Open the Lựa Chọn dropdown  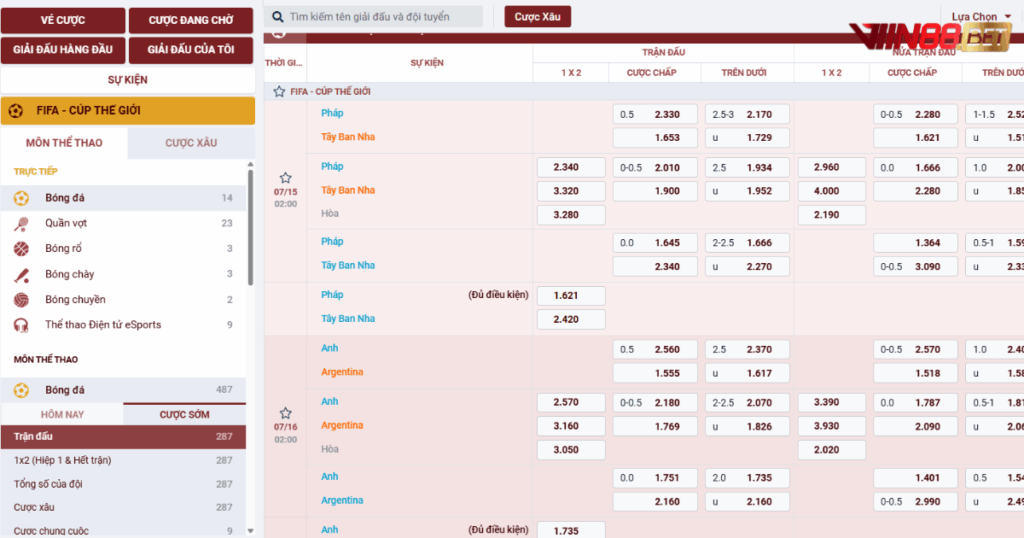(981, 16)
